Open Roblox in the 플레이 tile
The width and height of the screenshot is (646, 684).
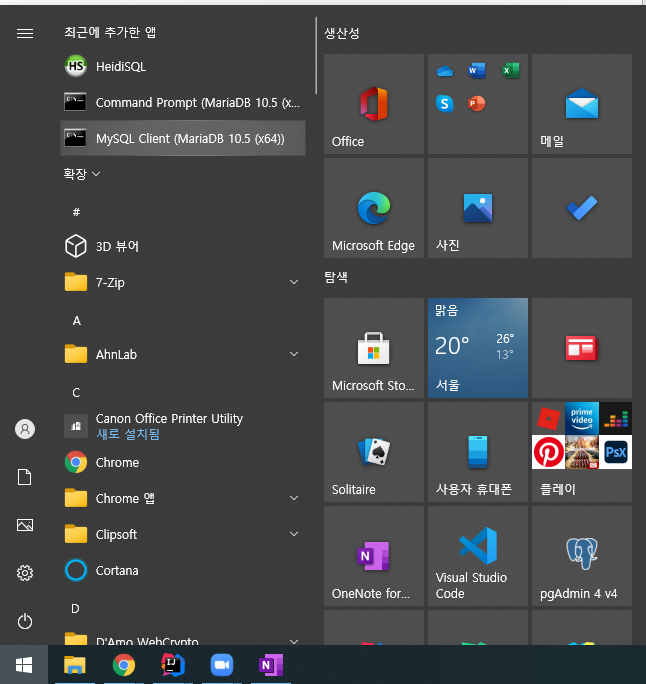(x=548, y=419)
